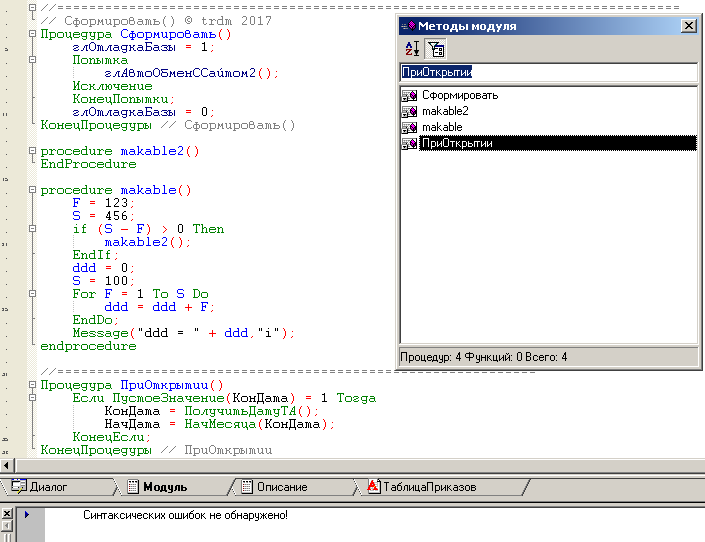
Task: Click the alphabetical sort icon in Методы модуля
Action: pyautogui.click(x=411, y=48)
